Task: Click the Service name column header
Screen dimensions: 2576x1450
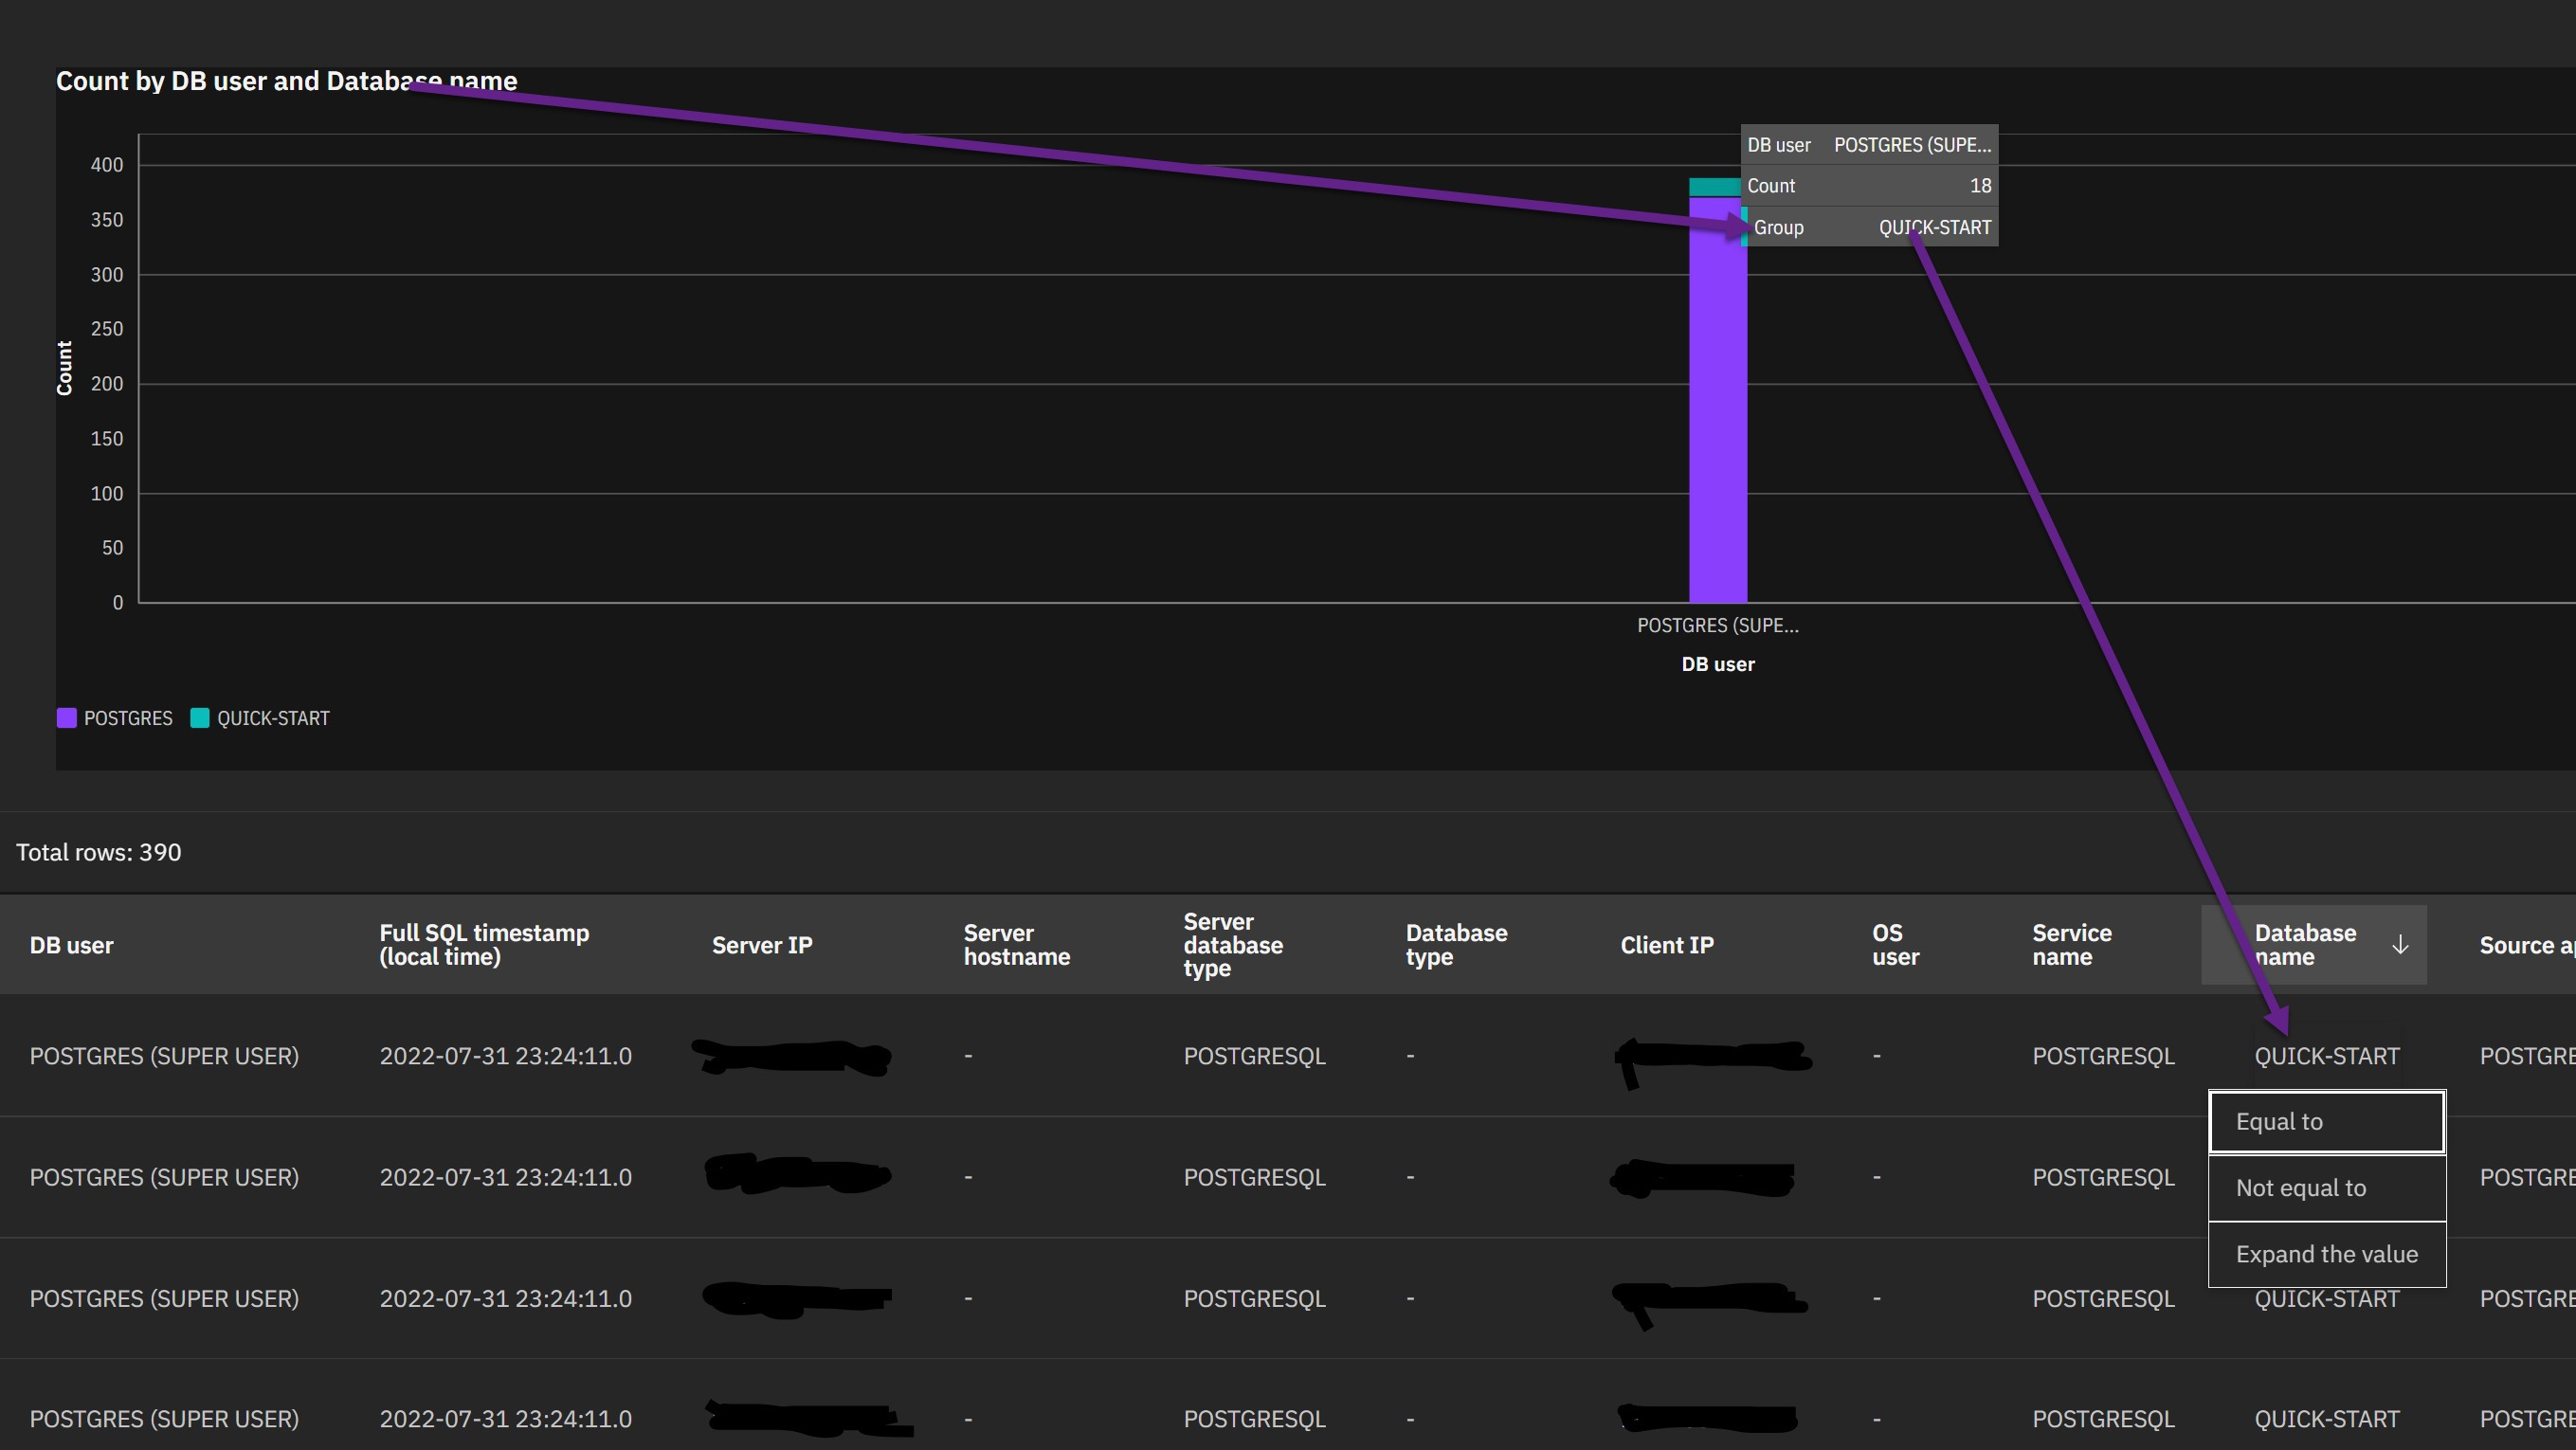Action: [x=2071, y=945]
